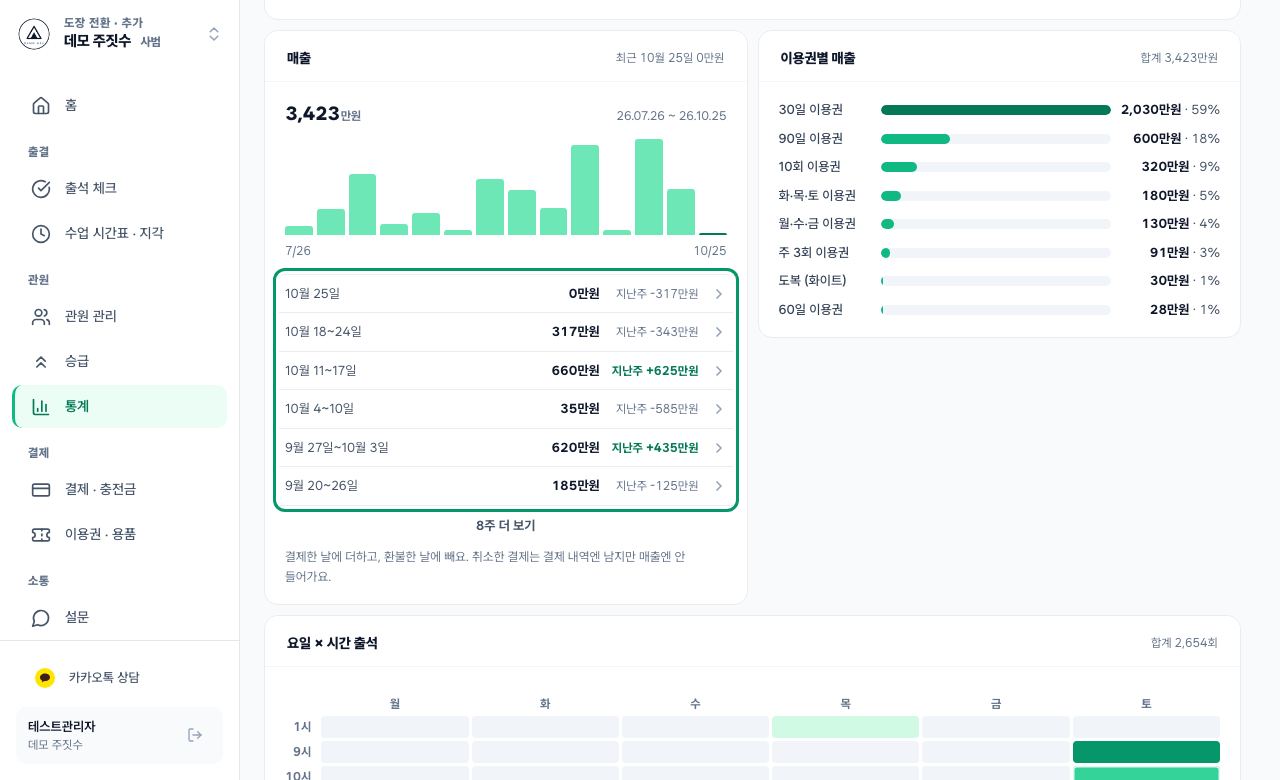This screenshot has height=780, width=1280.
Task: Click the tallest bar in 매출 chart
Action: click(649, 187)
